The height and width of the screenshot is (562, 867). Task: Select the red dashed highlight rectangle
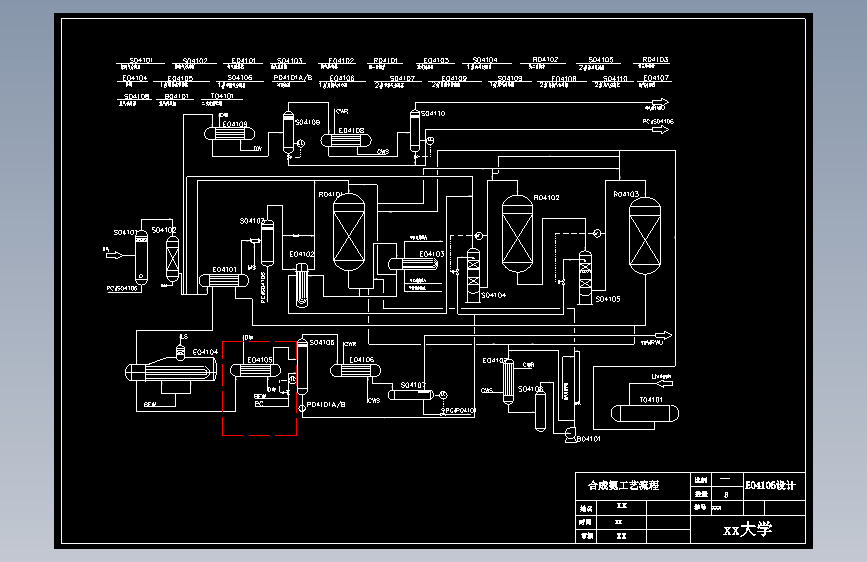click(x=259, y=388)
